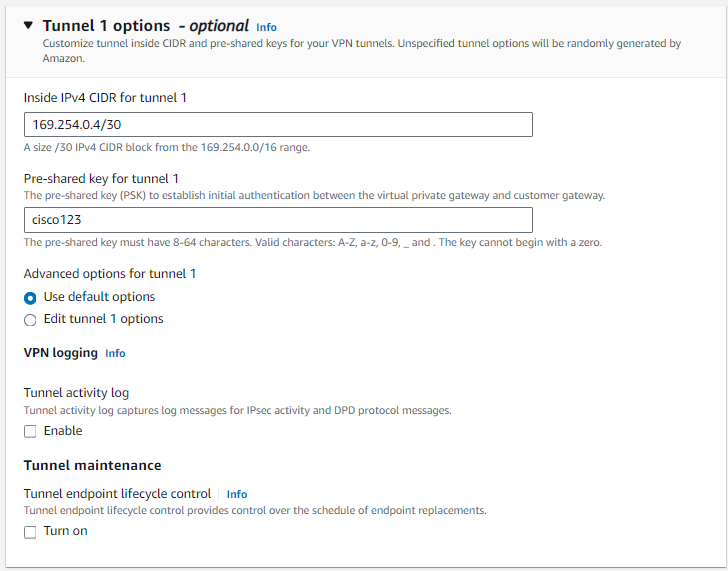Open Info link for Tunnel endpoint lifecycle control
728x571 pixels.
tap(237, 494)
